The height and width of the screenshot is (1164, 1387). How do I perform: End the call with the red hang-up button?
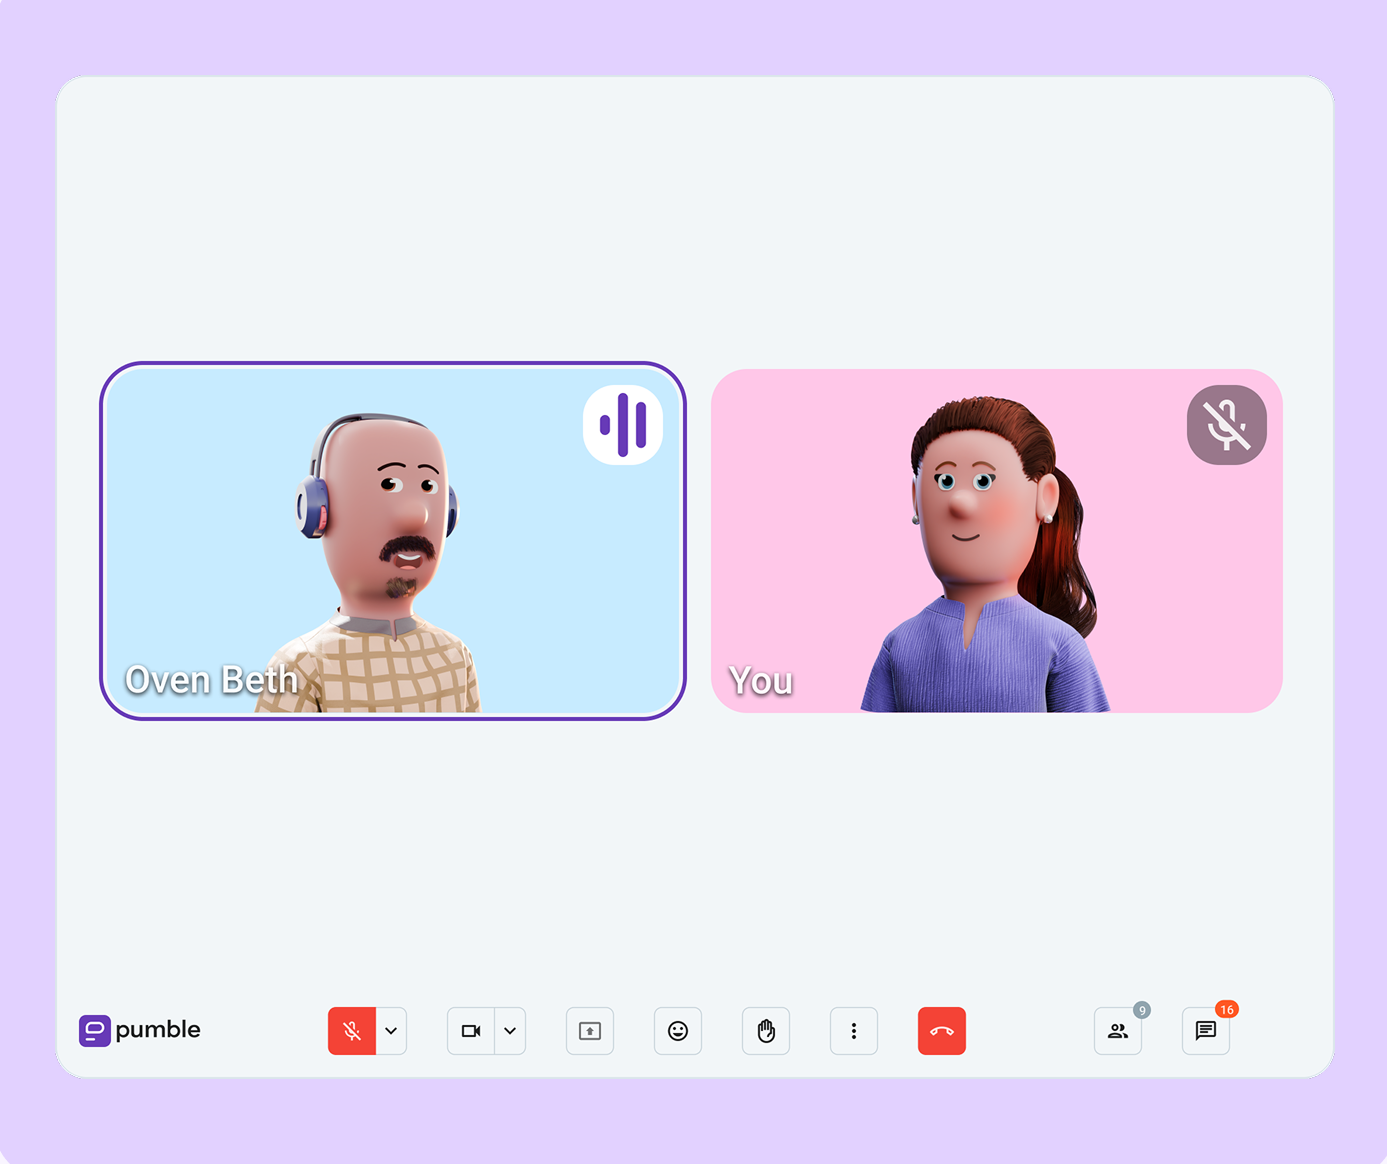click(x=941, y=1031)
